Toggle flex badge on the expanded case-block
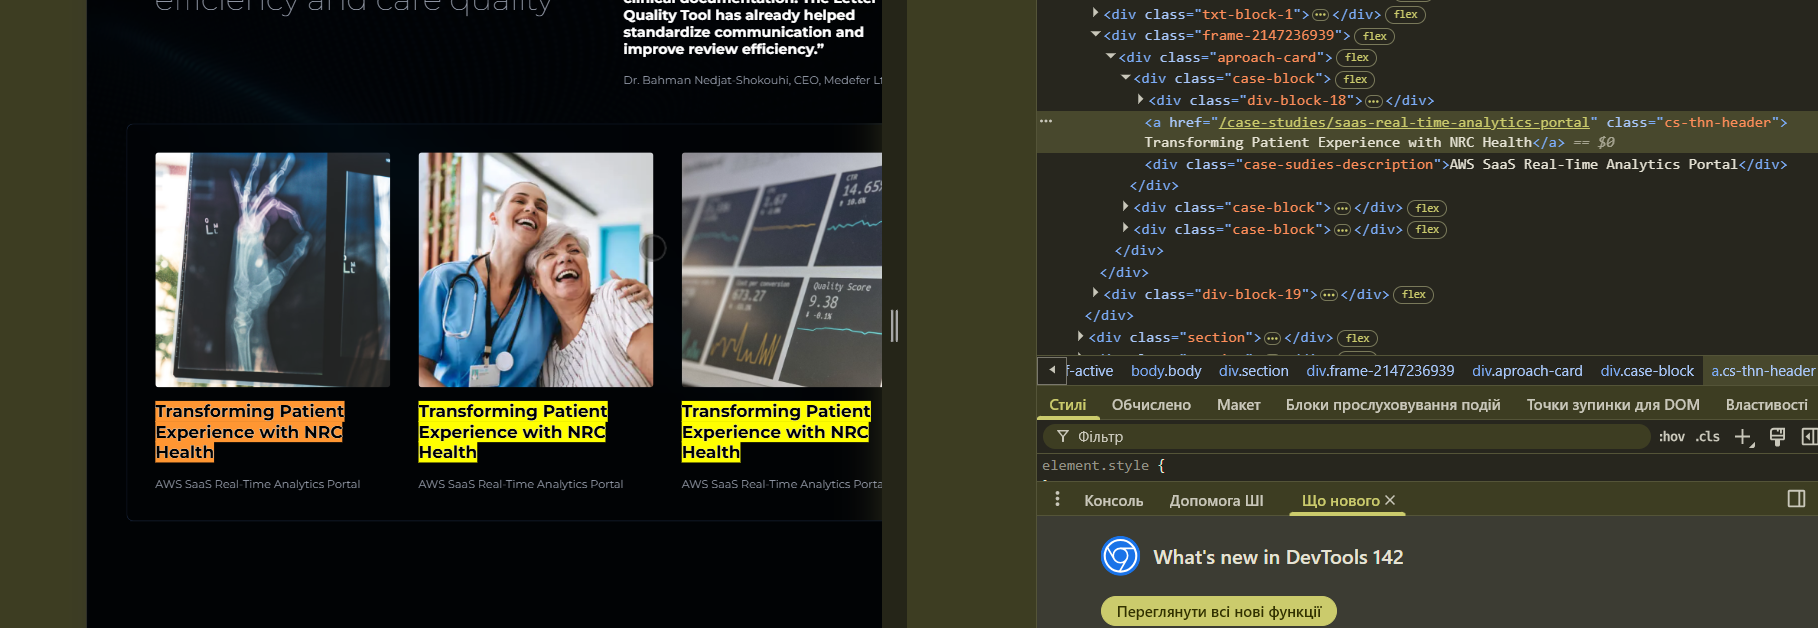The image size is (1818, 628). click(1355, 79)
